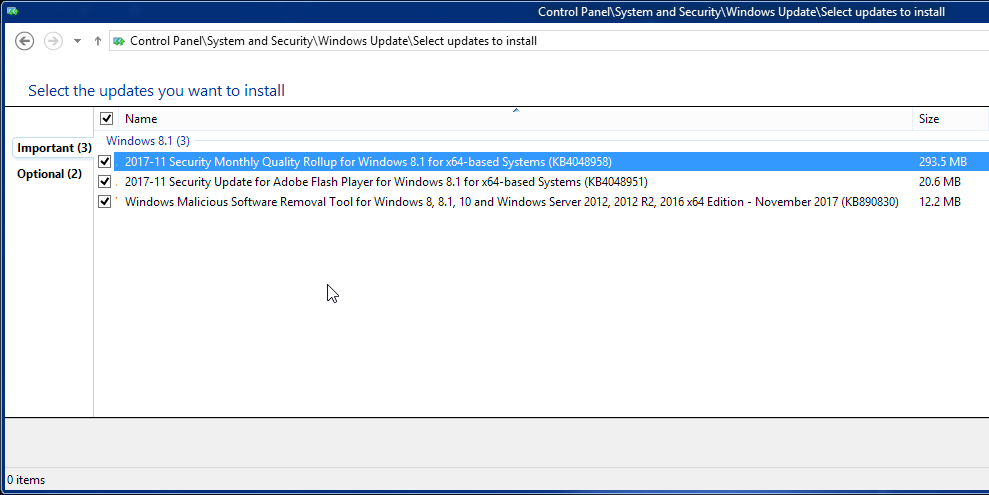This screenshot has width=989, height=495.
Task: Select the KB4048958 Quality Rollup update name
Action: point(368,162)
